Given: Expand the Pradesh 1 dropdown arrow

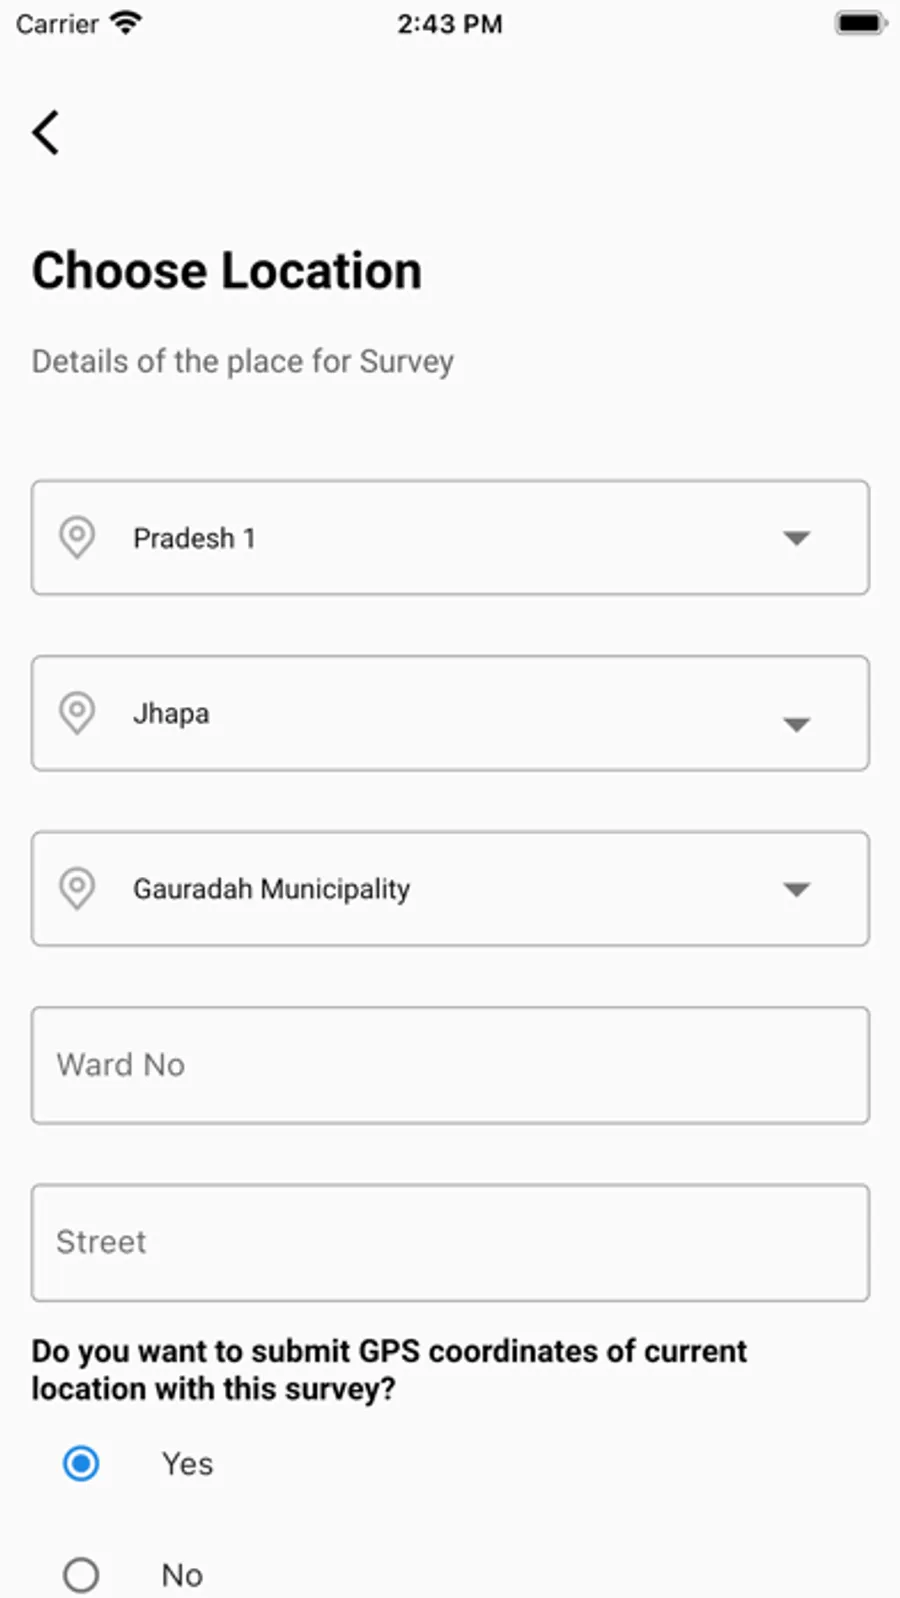Looking at the screenshot, I should click(x=796, y=538).
